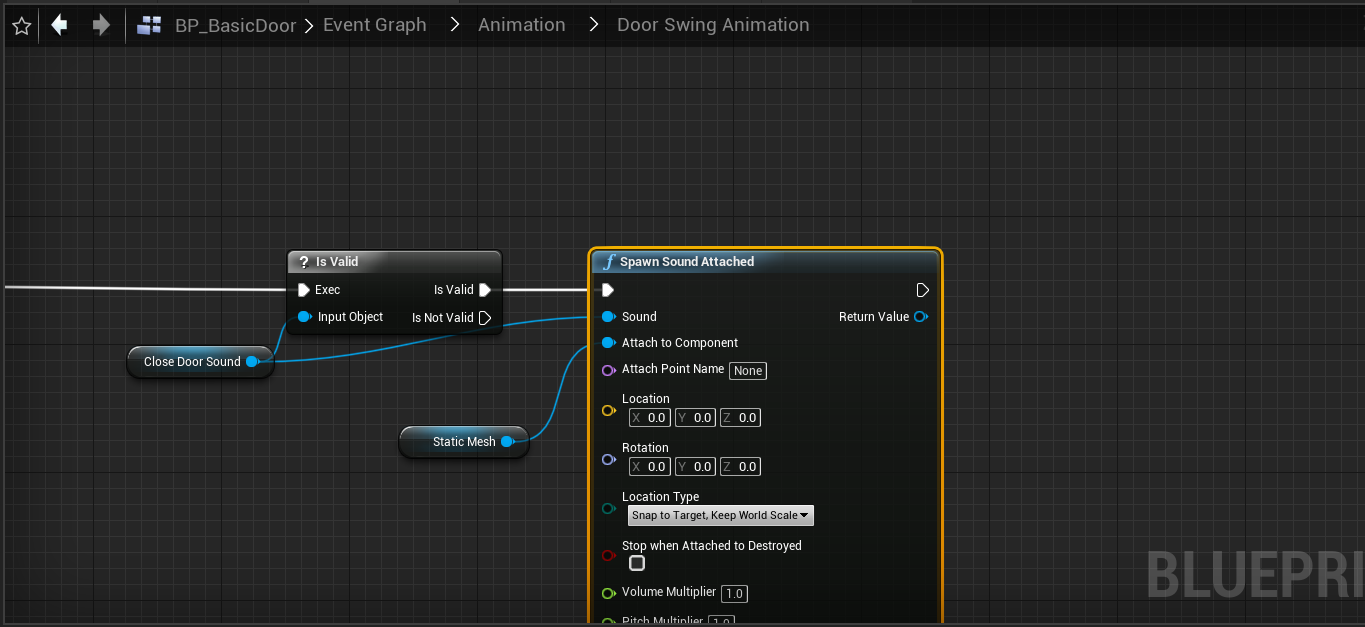
Task: Click the Close Door Sound output pin
Action: [x=252, y=362]
